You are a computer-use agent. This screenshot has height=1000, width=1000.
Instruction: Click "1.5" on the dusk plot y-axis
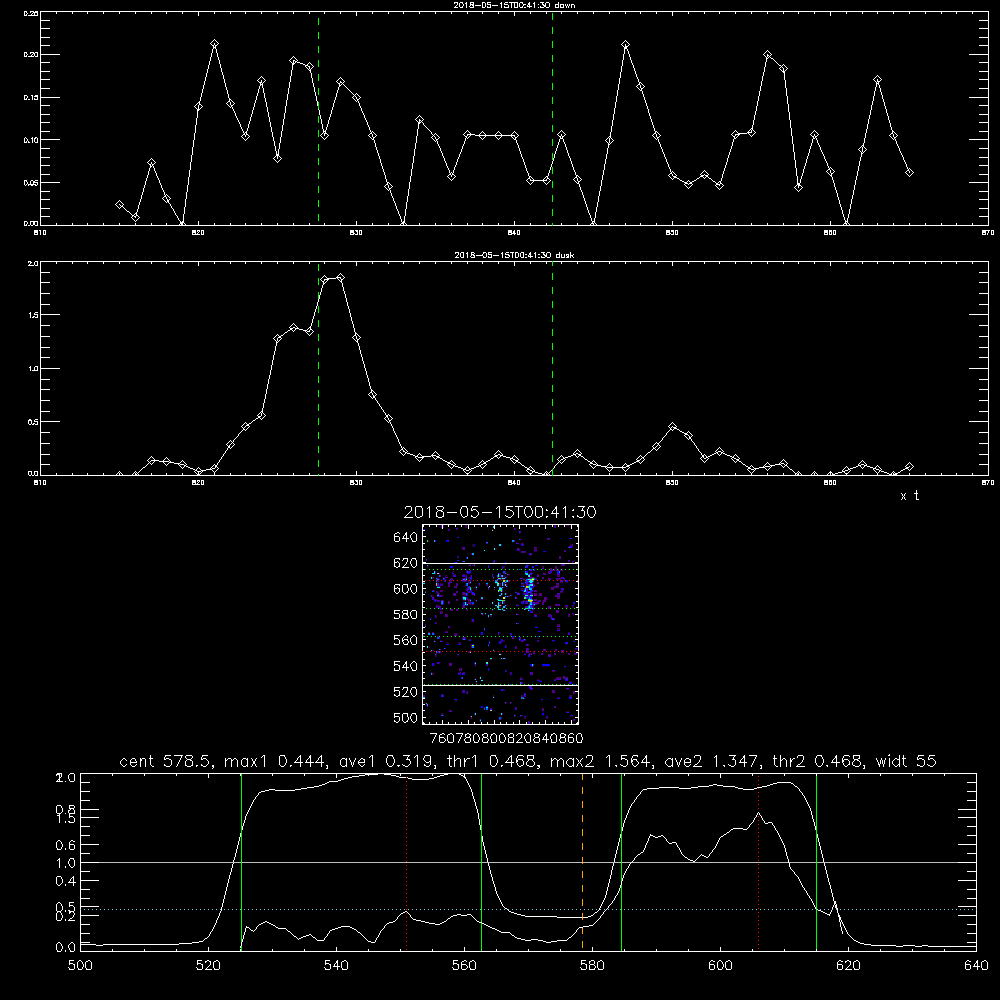point(33,315)
